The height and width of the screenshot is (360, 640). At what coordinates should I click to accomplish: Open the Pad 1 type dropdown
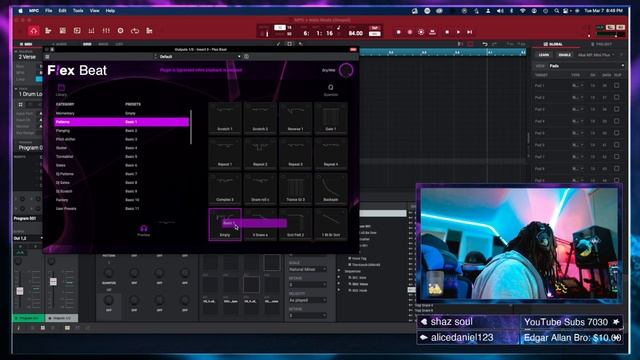(x=577, y=86)
